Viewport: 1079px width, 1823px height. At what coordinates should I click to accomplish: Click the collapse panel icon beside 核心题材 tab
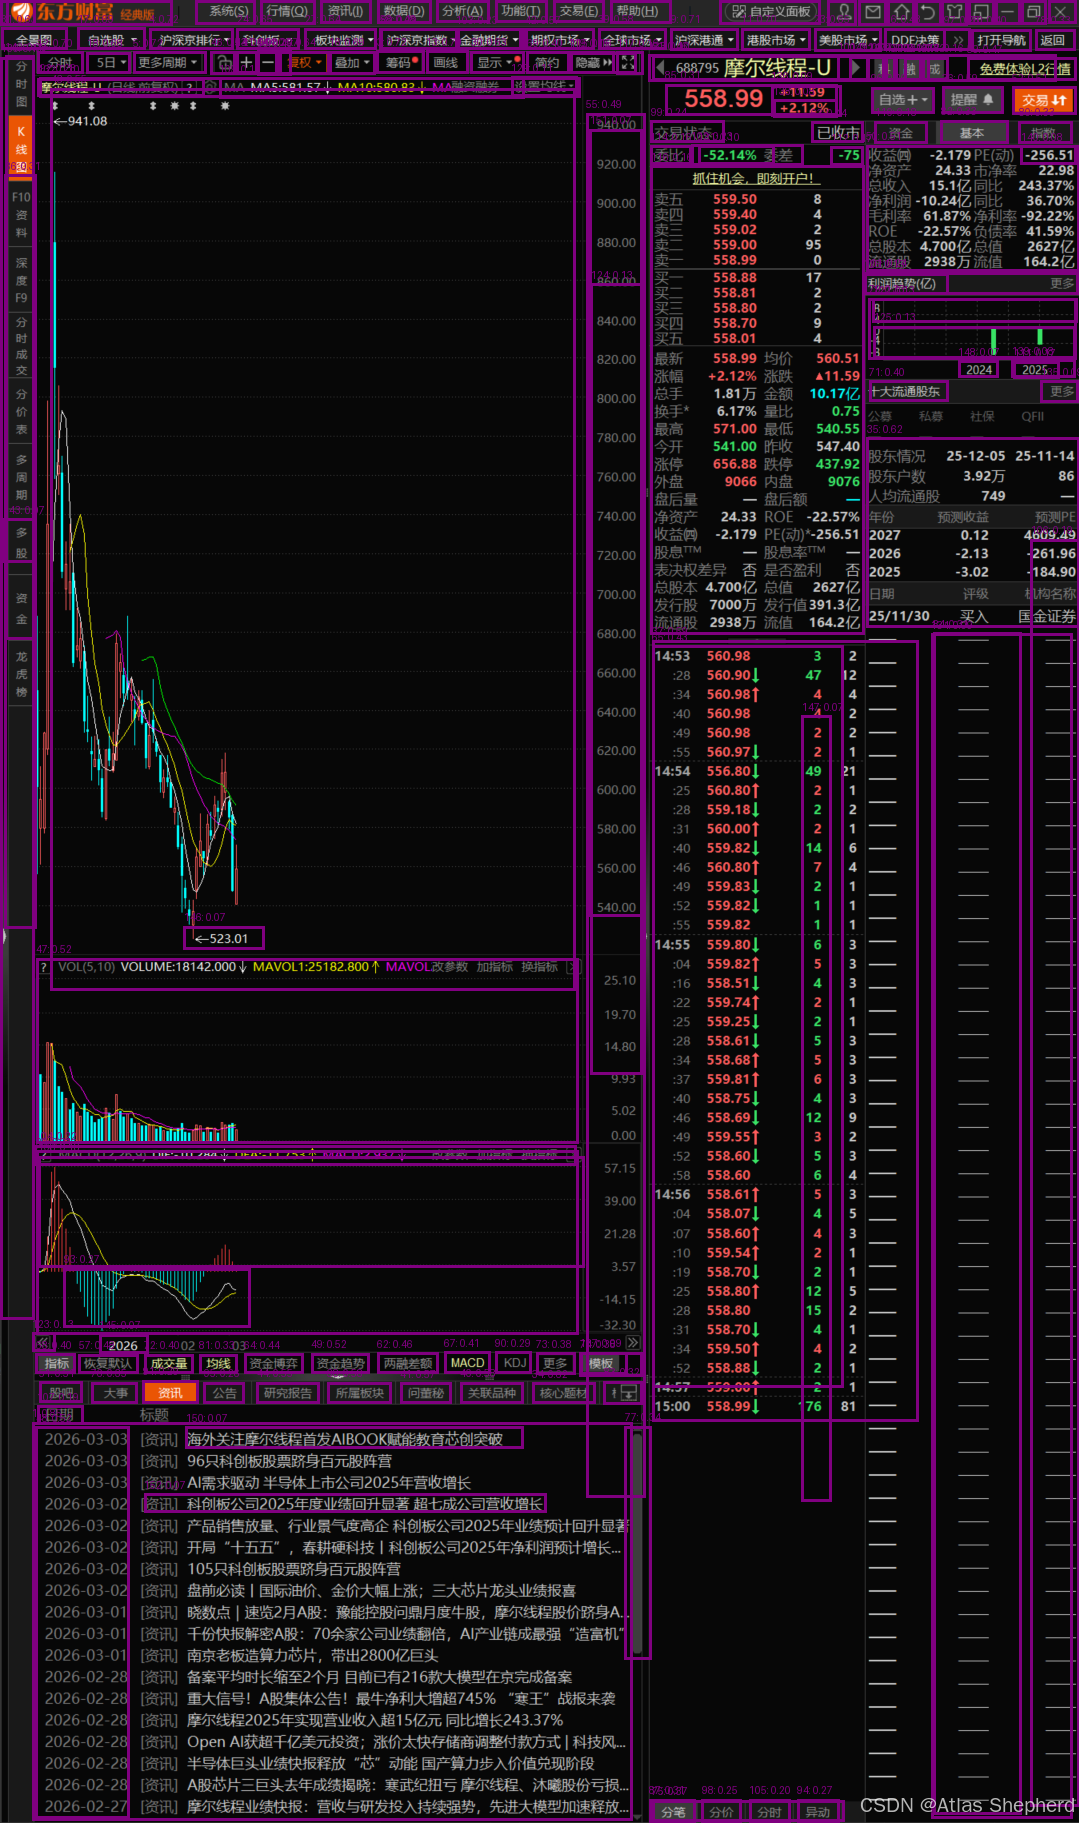coord(628,1393)
